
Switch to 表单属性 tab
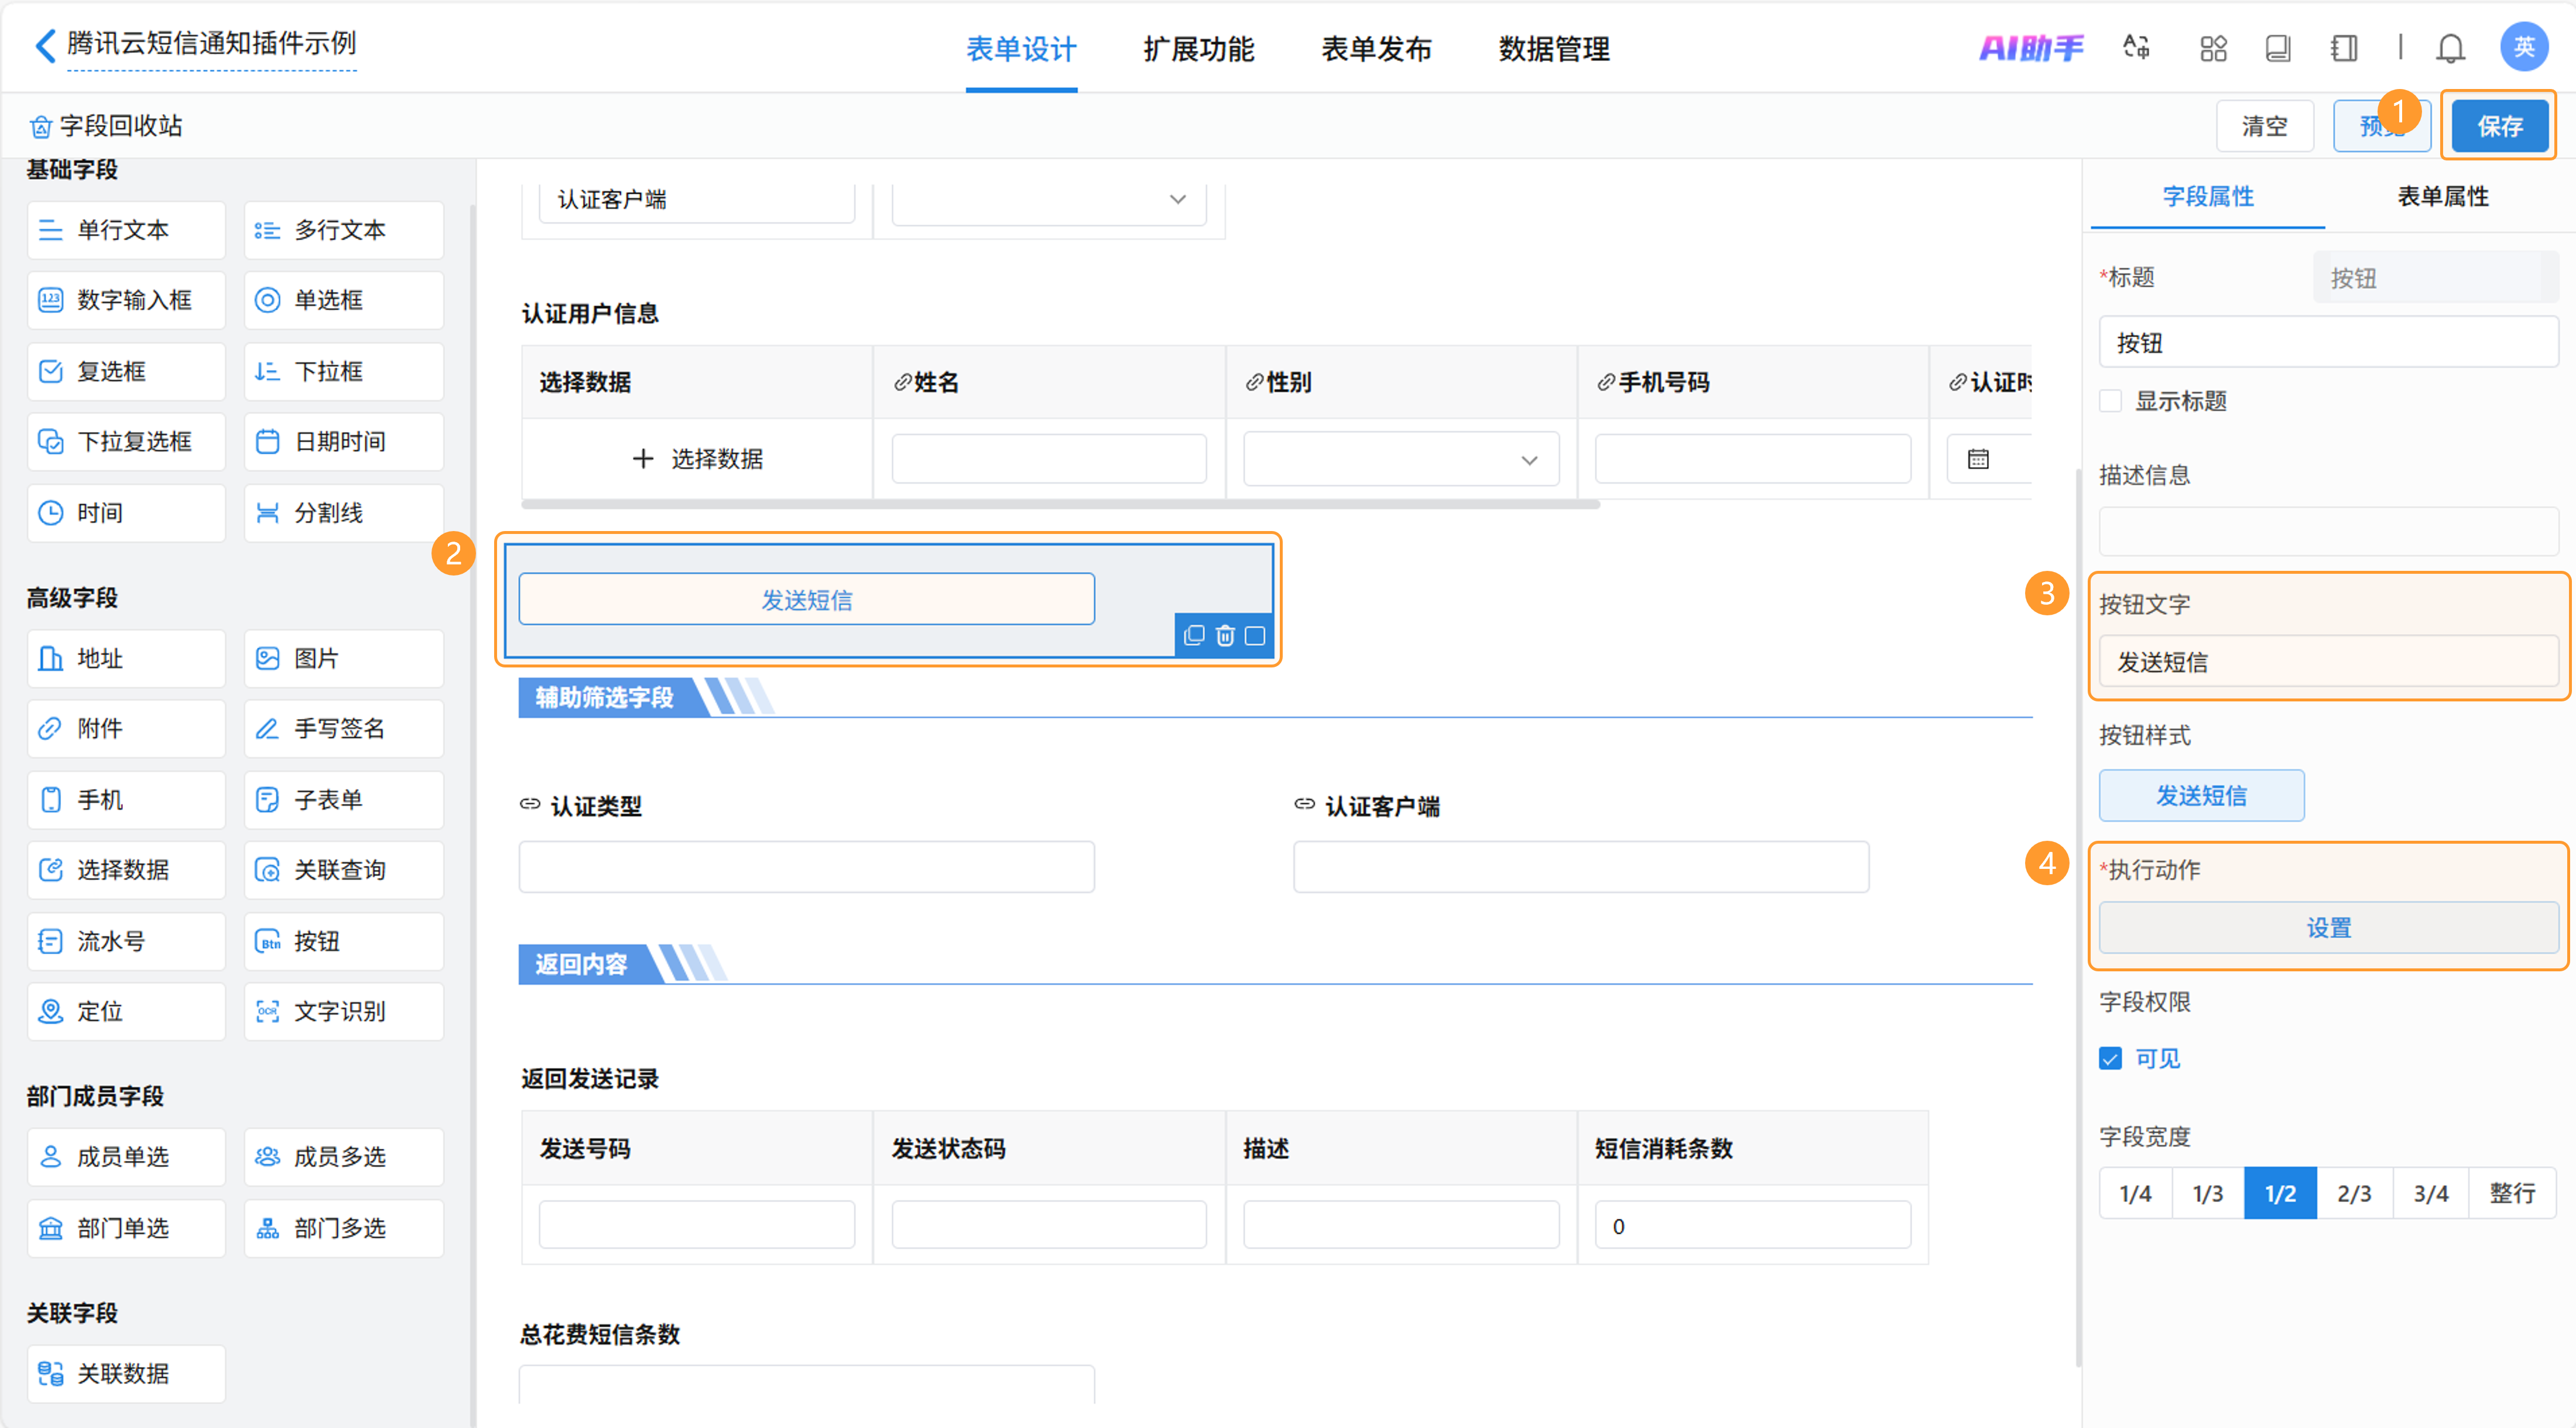pos(2442,196)
